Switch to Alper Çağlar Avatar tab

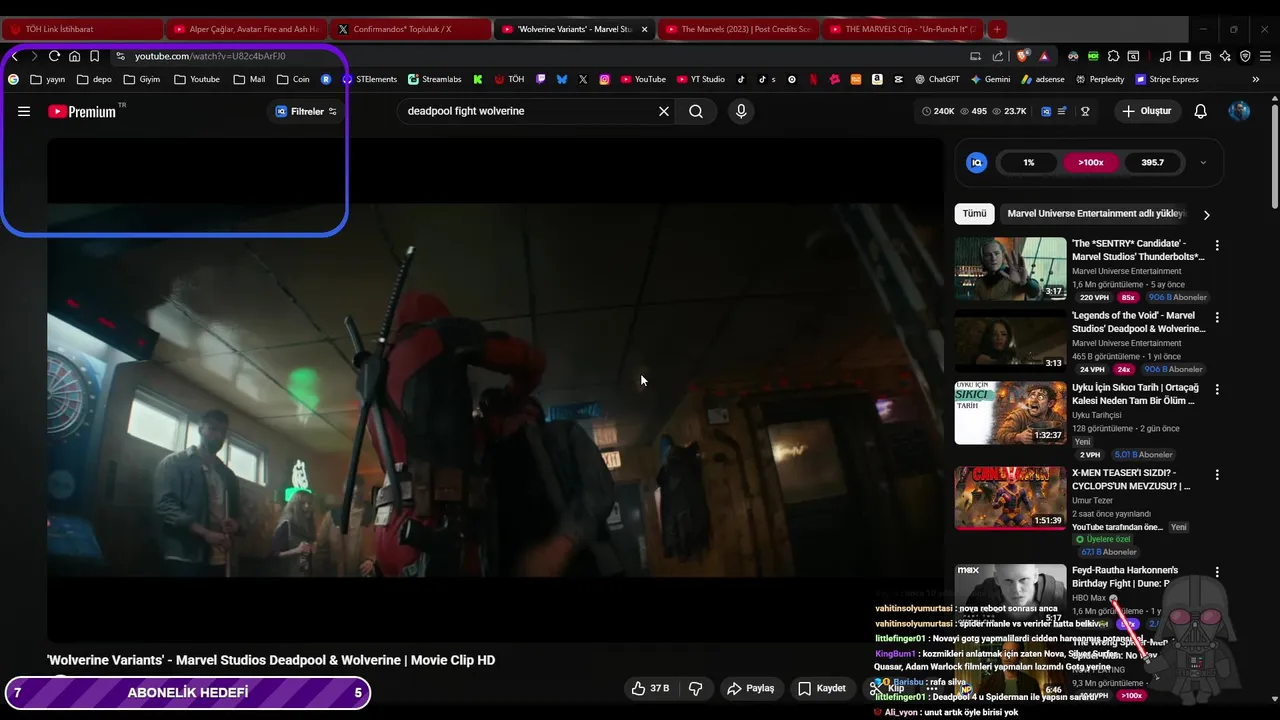point(245,29)
